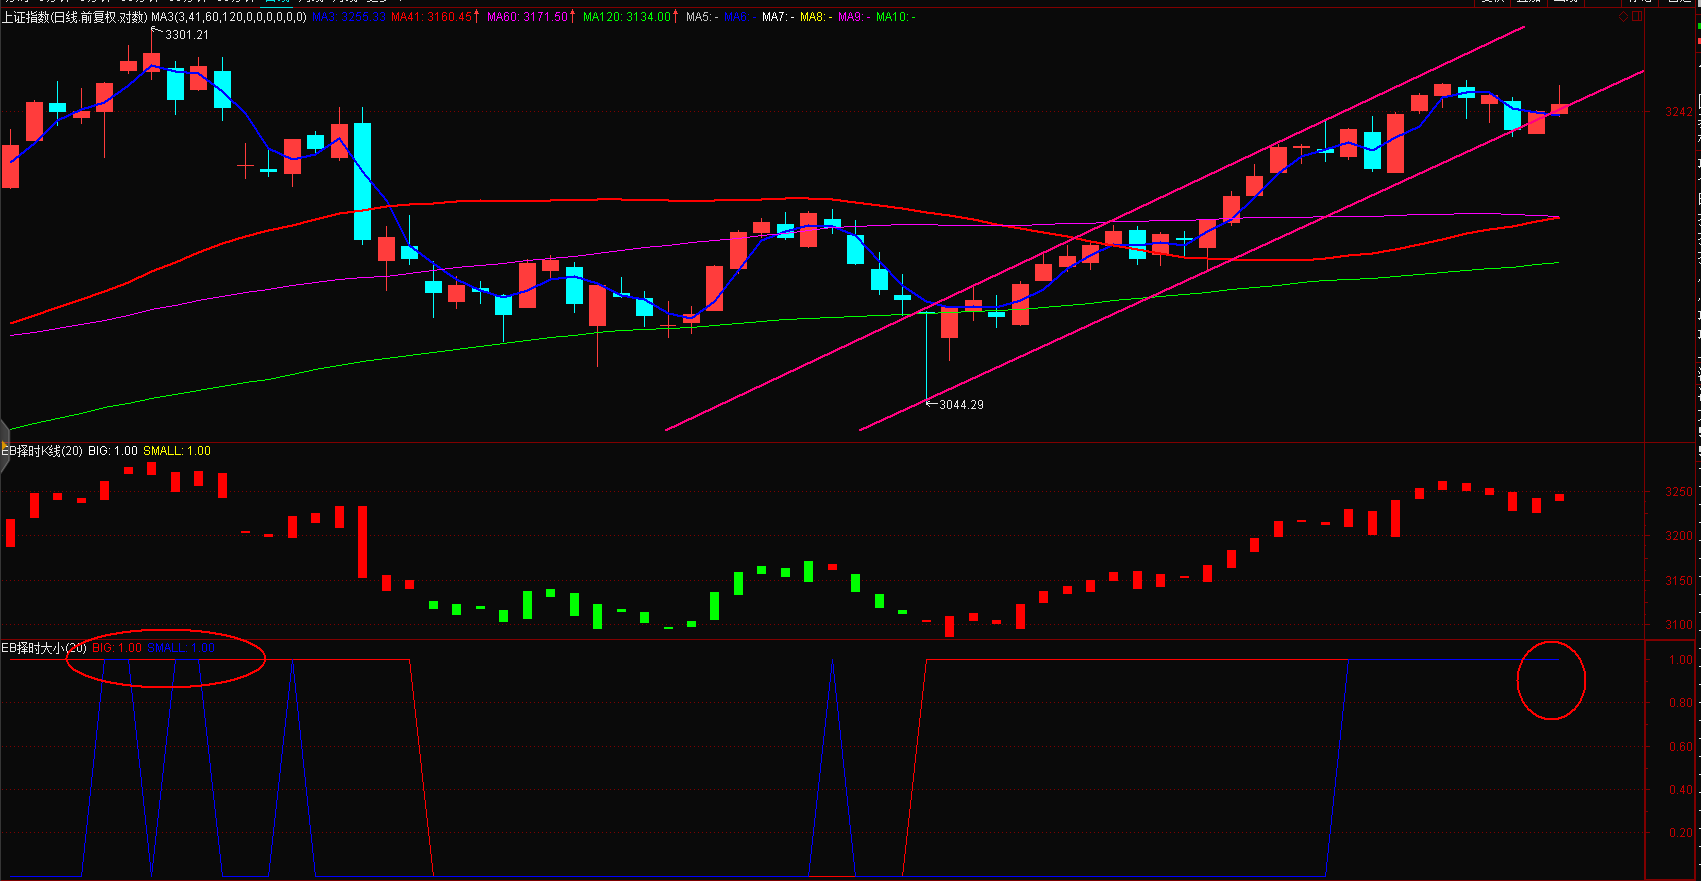Click the EB择时K线(20) sub-chart title

42,451
